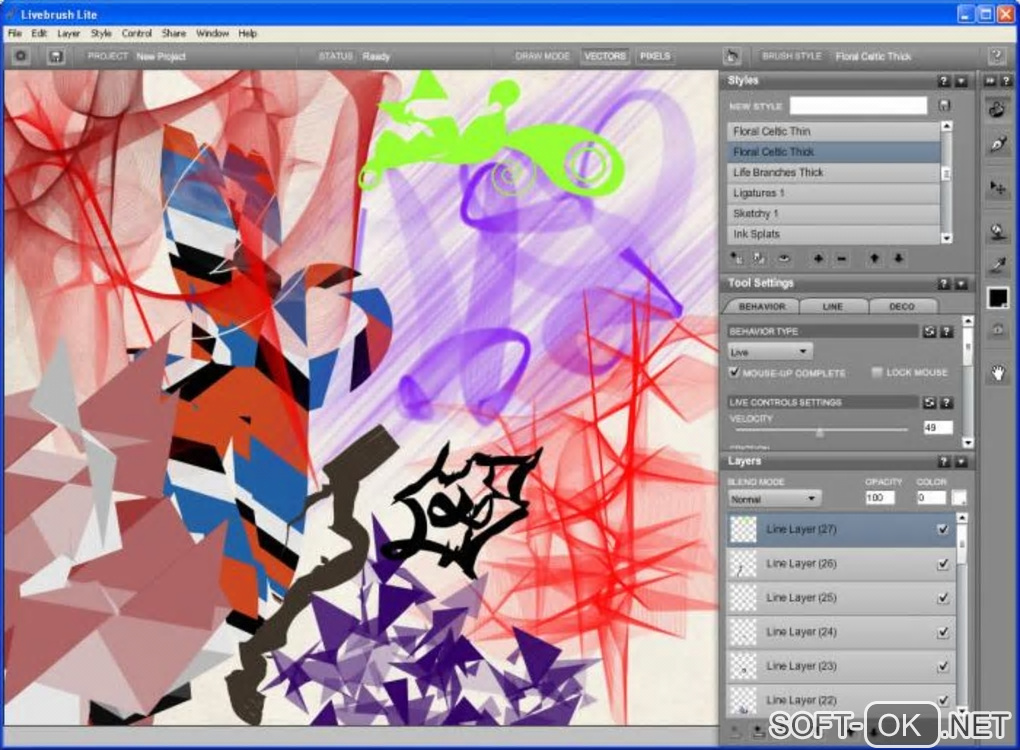Open Live Controls Settings help question mark
1020x750 pixels.
click(x=946, y=403)
